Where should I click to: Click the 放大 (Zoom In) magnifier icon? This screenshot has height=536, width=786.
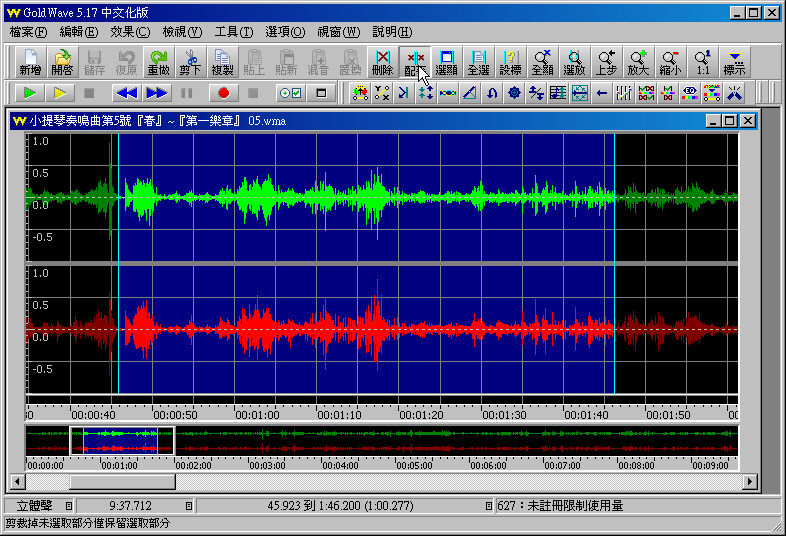tap(638, 62)
